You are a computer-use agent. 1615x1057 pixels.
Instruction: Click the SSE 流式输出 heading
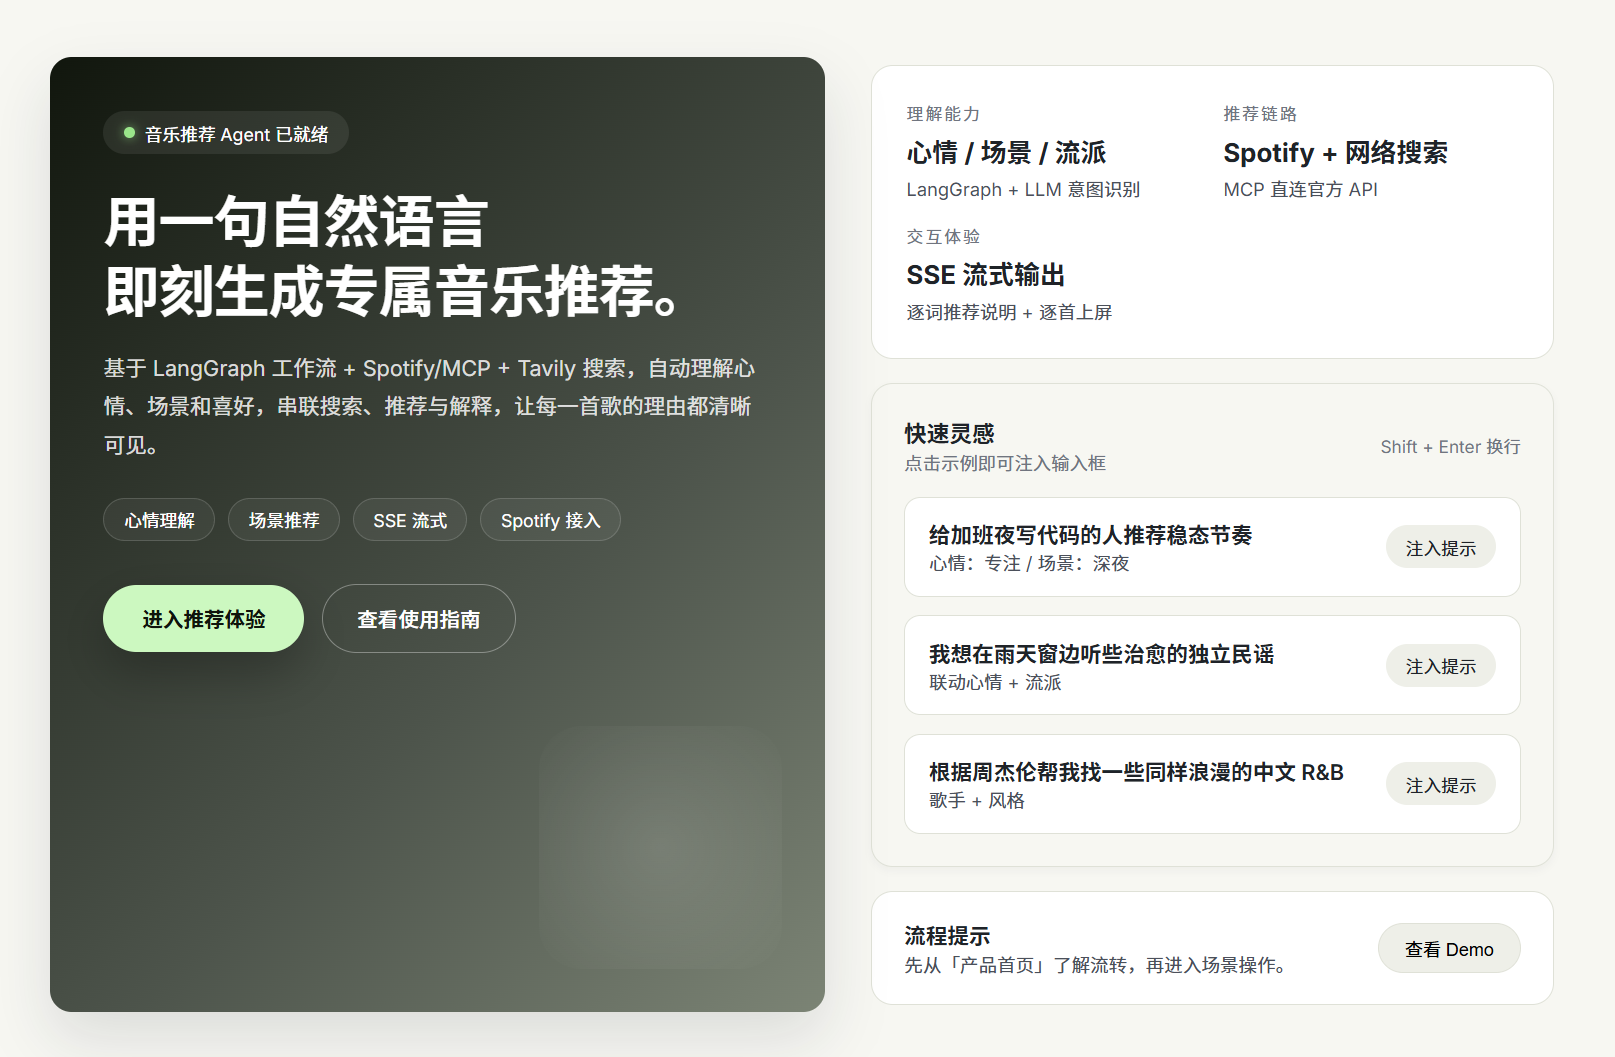pyautogui.click(x=985, y=275)
